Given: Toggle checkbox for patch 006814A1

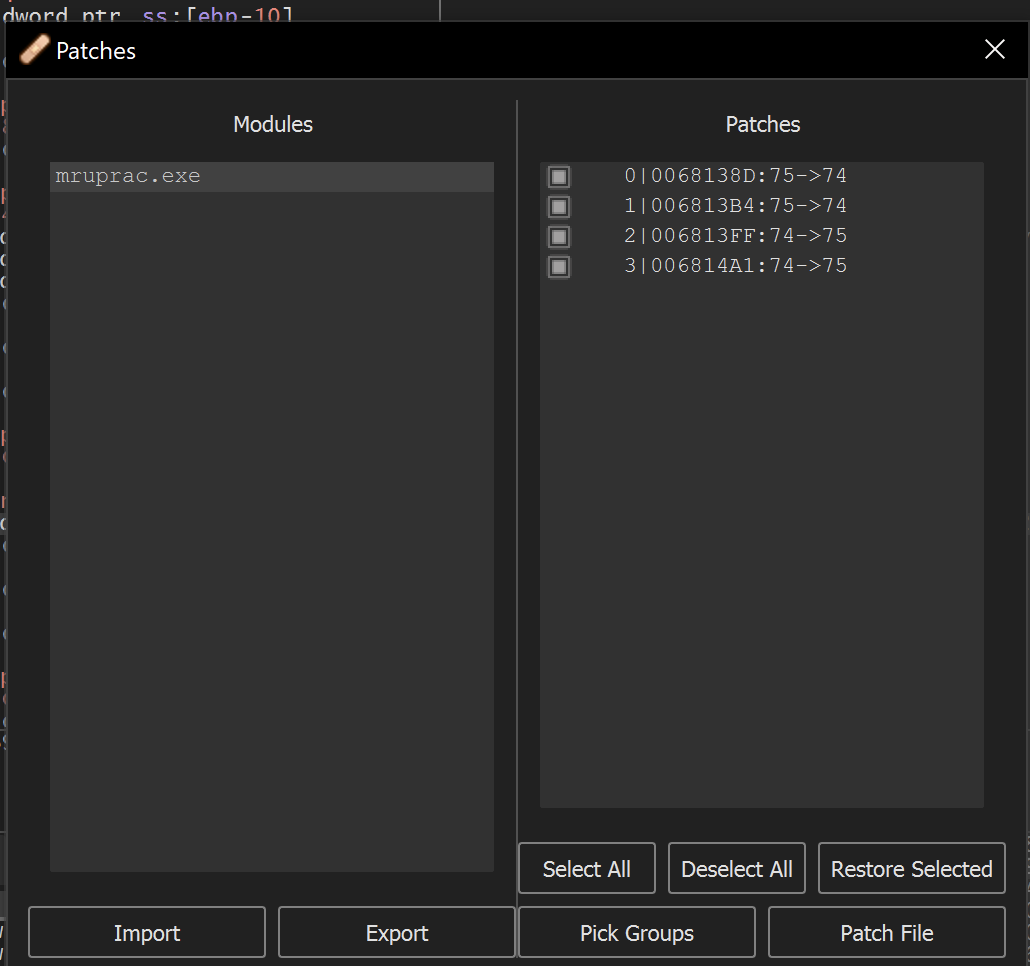Looking at the screenshot, I should [x=559, y=267].
